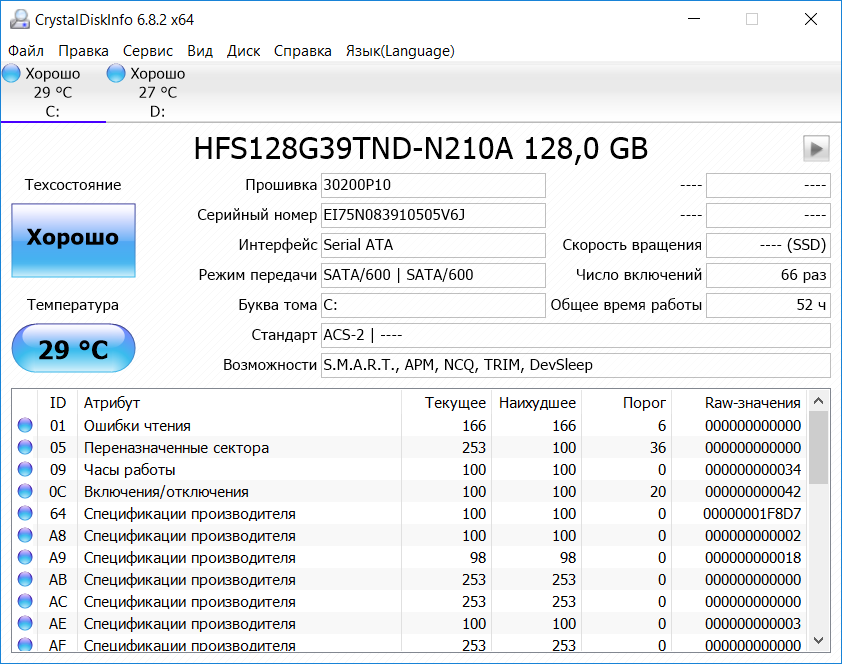Viewport: 842px width, 664px height.
Task: Click raw value 000000000042
Action: click(753, 492)
